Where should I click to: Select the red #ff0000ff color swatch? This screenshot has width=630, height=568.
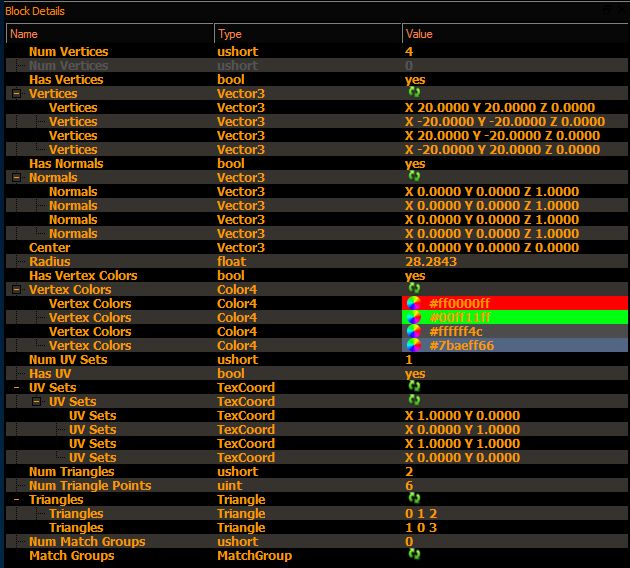point(515,303)
